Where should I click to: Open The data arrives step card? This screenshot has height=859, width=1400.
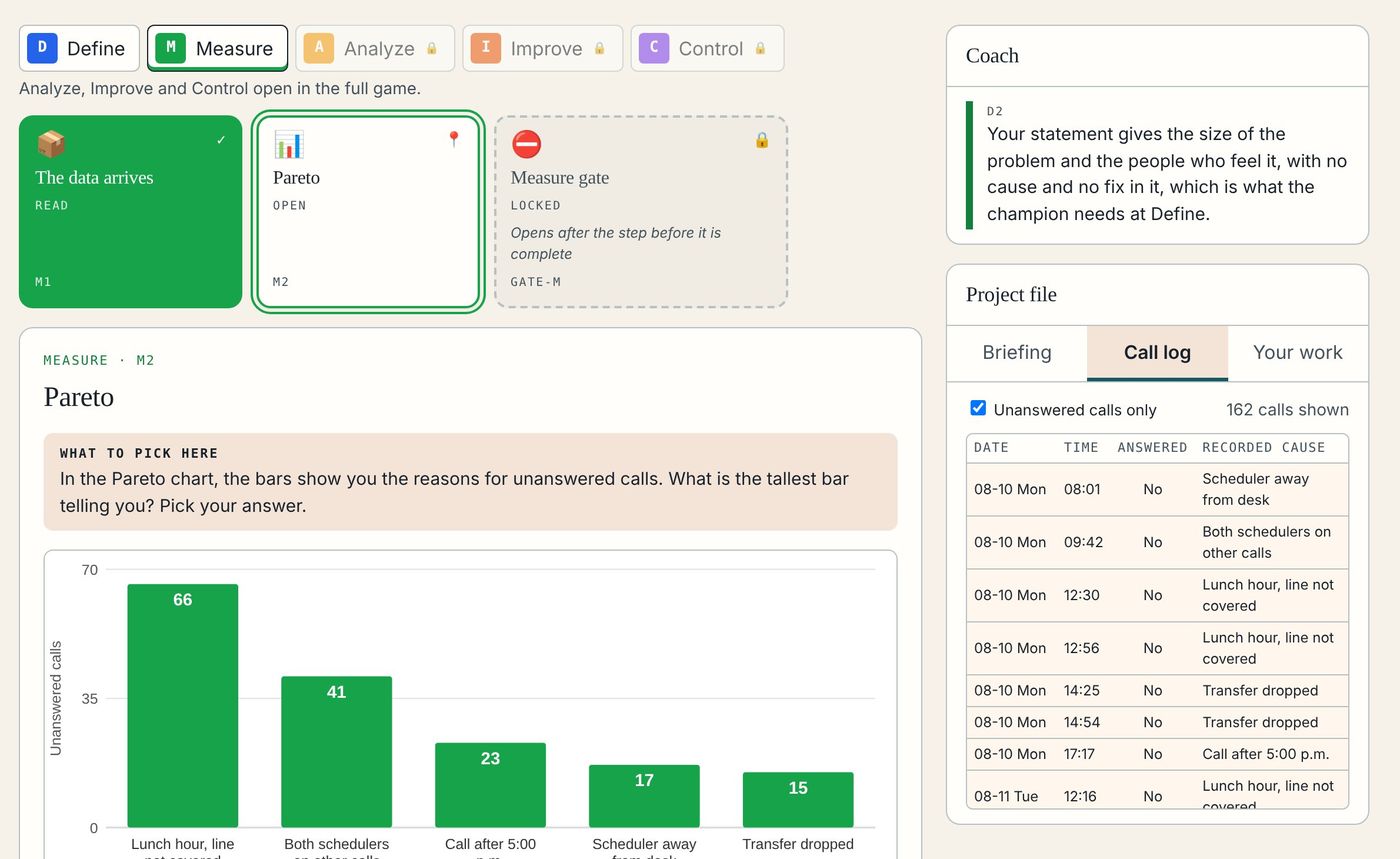pyautogui.click(x=131, y=212)
